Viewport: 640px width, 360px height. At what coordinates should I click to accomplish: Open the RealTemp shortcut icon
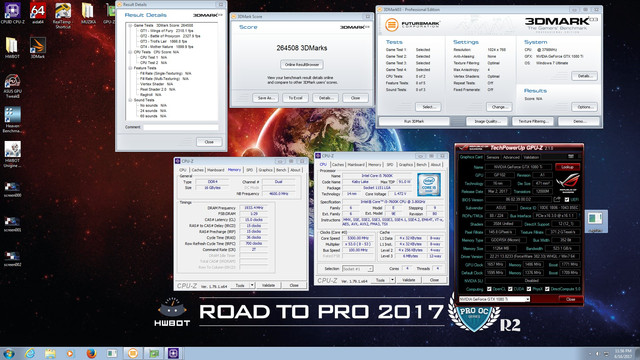pyautogui.click(x=63, y=16)
